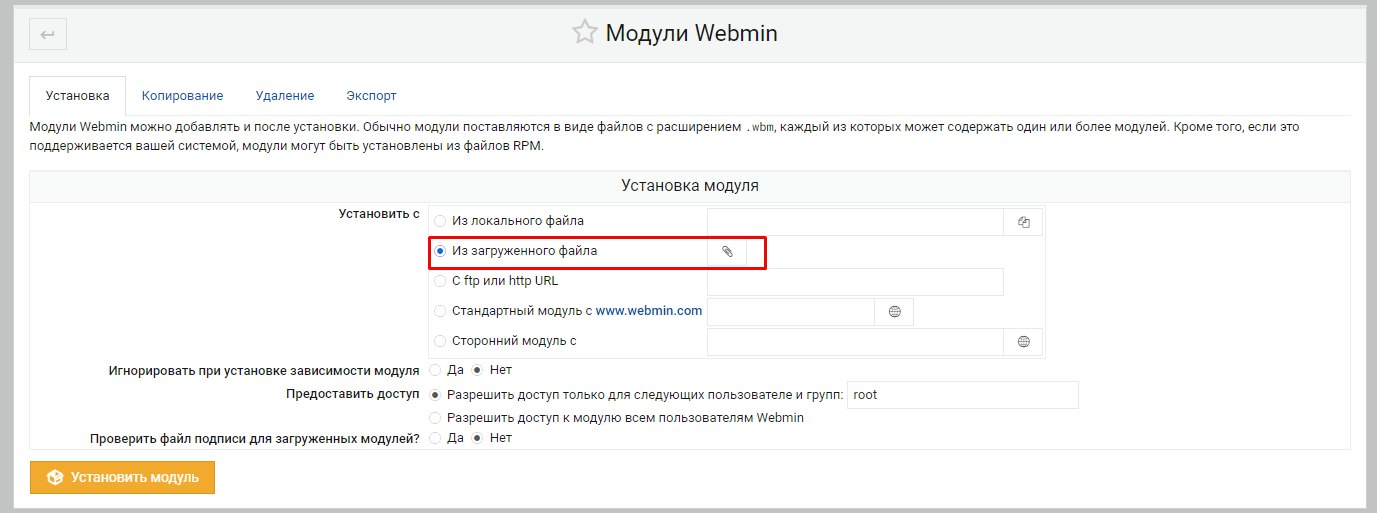This screenshot has width=1377, height=513.
Task: Focus the ftp or http URL field
Action: [854, 282]
